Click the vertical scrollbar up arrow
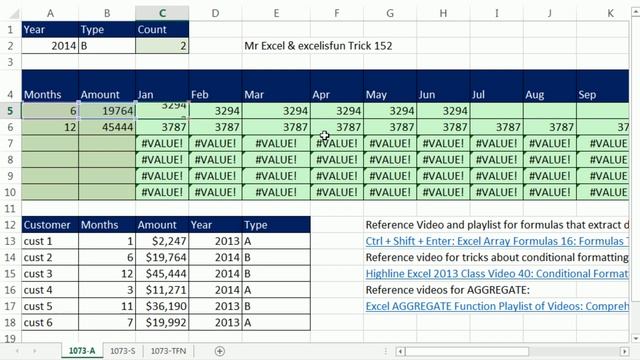The image size is (640, 360). [x=636, y=12]
